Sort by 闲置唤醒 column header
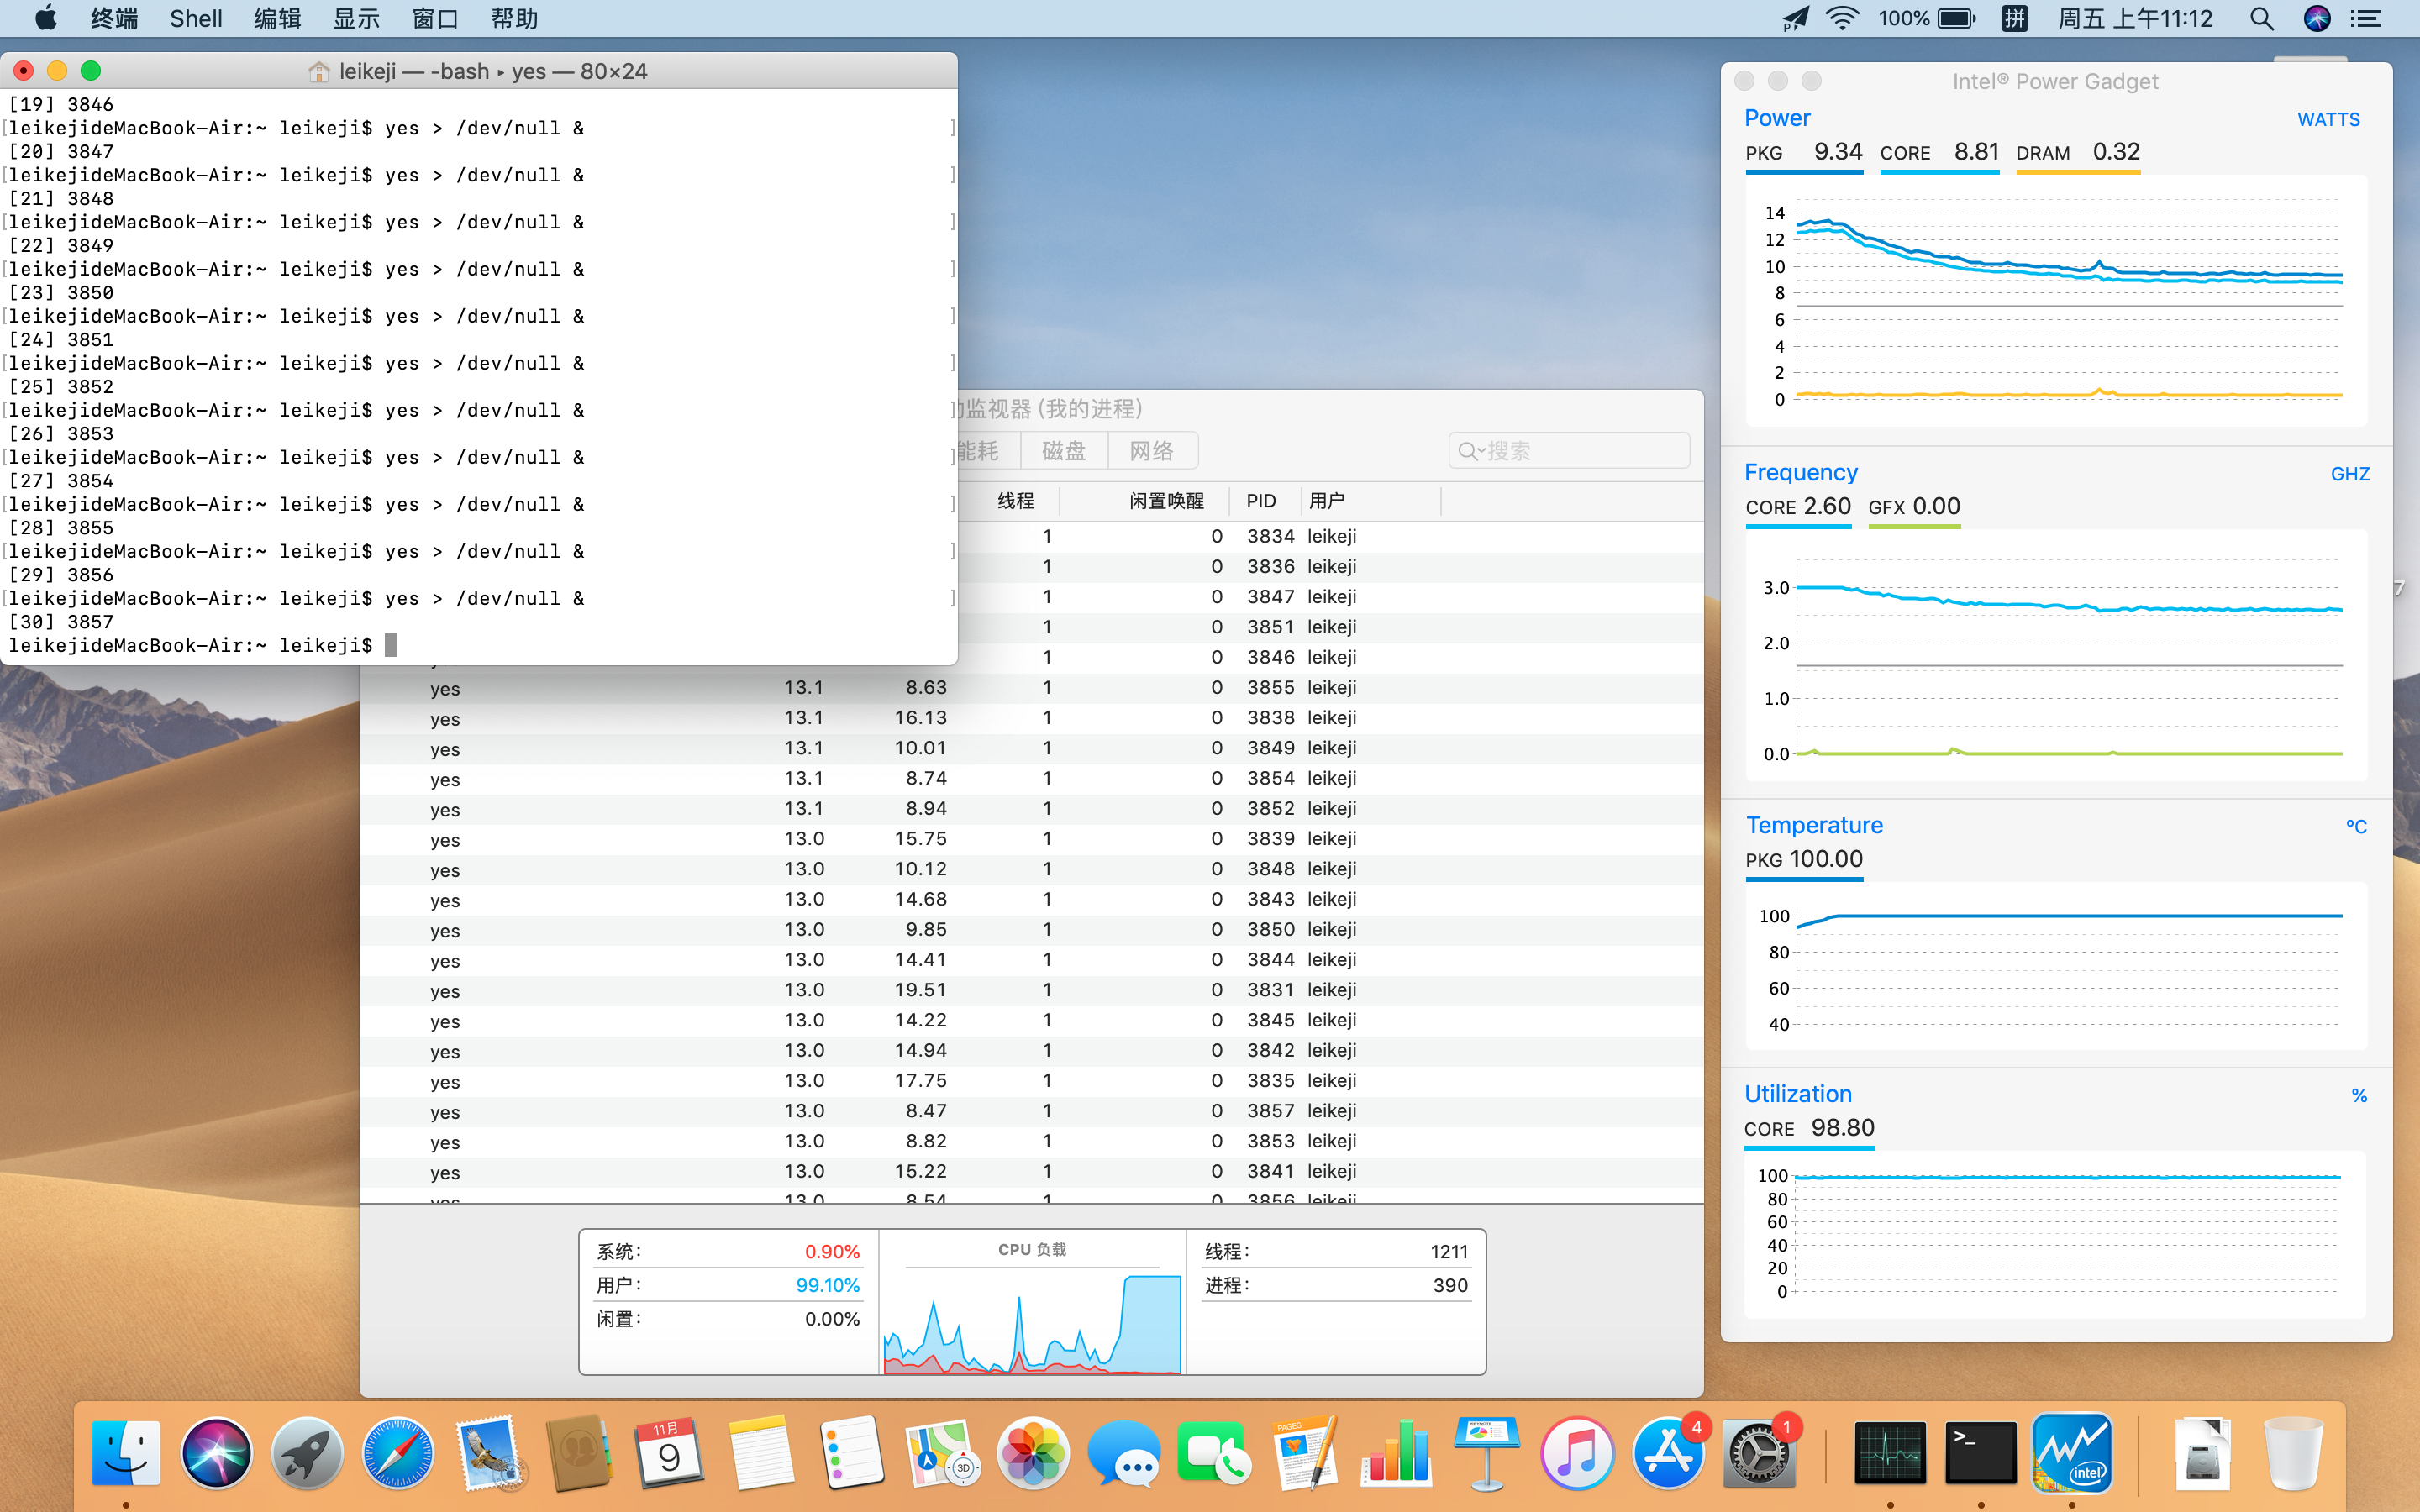This screenshot has height=1512, width=2420. pyautogui.click(x=1166, y=501)
